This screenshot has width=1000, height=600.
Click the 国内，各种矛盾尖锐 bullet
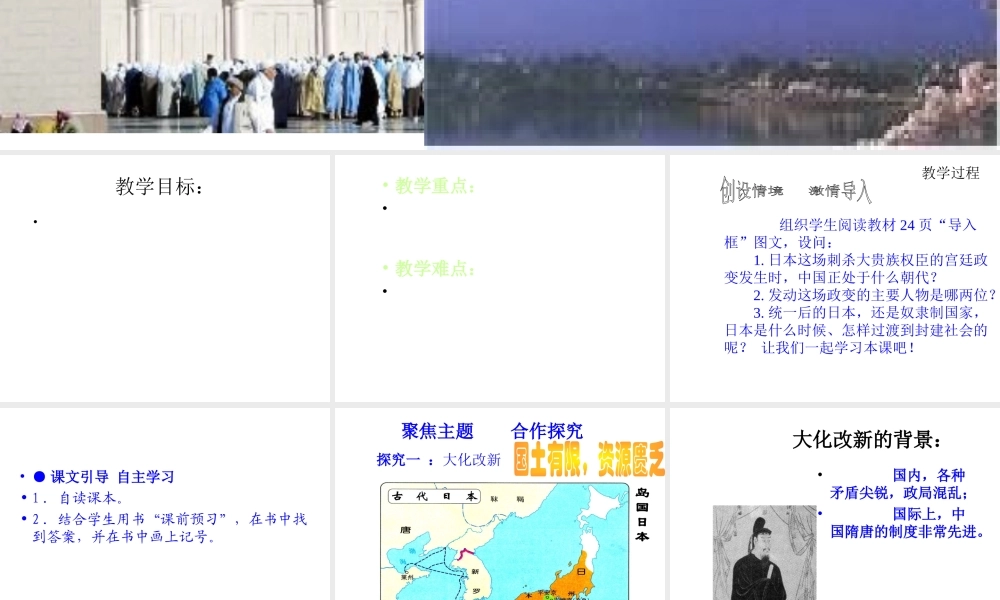tap(899, 484)
